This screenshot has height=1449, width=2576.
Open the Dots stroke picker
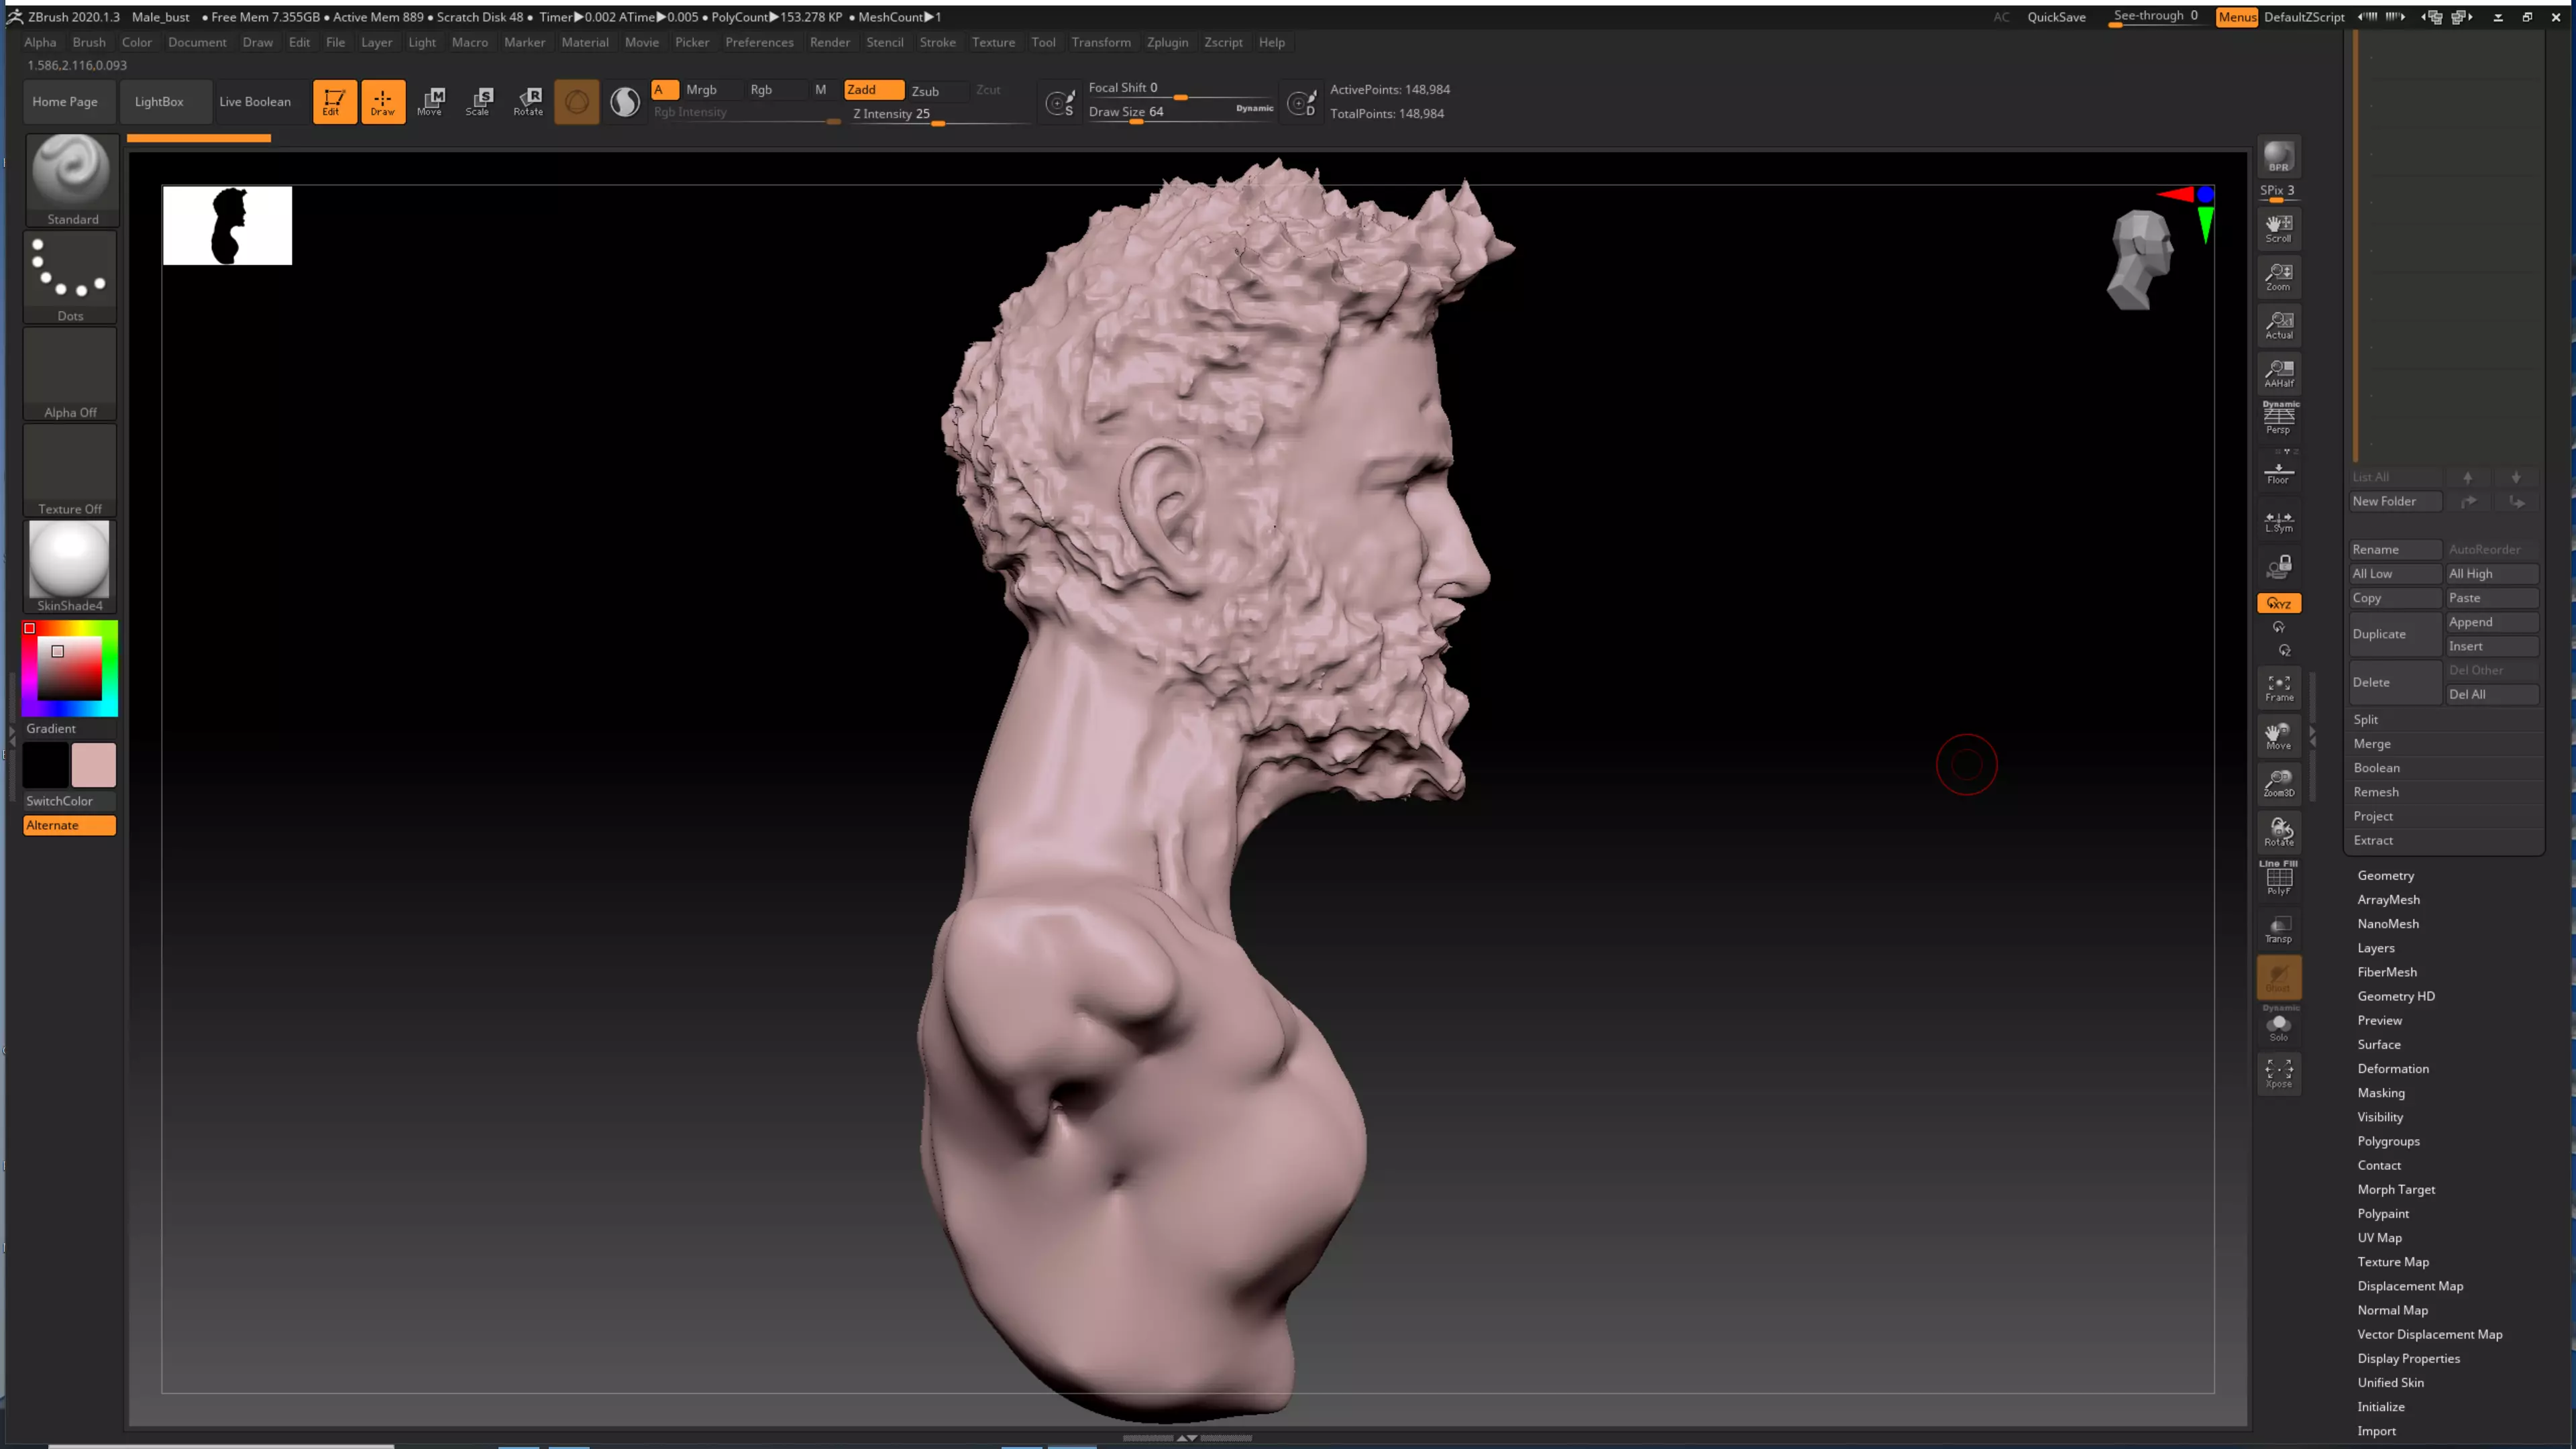(x=71, y=277)
